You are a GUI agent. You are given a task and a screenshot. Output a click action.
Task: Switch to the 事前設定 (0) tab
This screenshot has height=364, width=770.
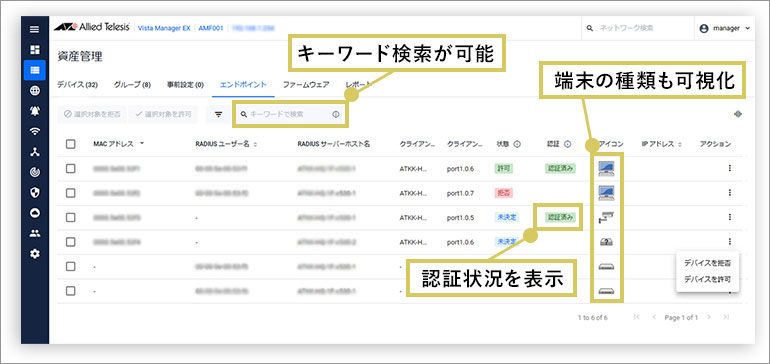[x=185, y=84]
